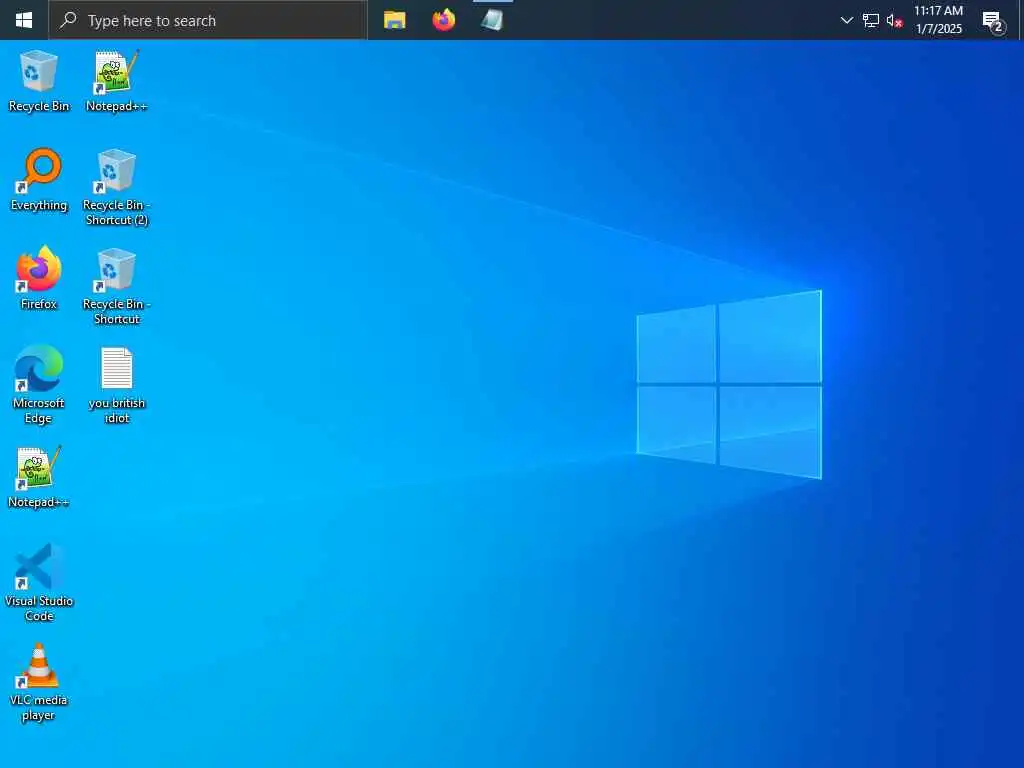
Task: Click the muted volume tray icon
Action: 894,20
